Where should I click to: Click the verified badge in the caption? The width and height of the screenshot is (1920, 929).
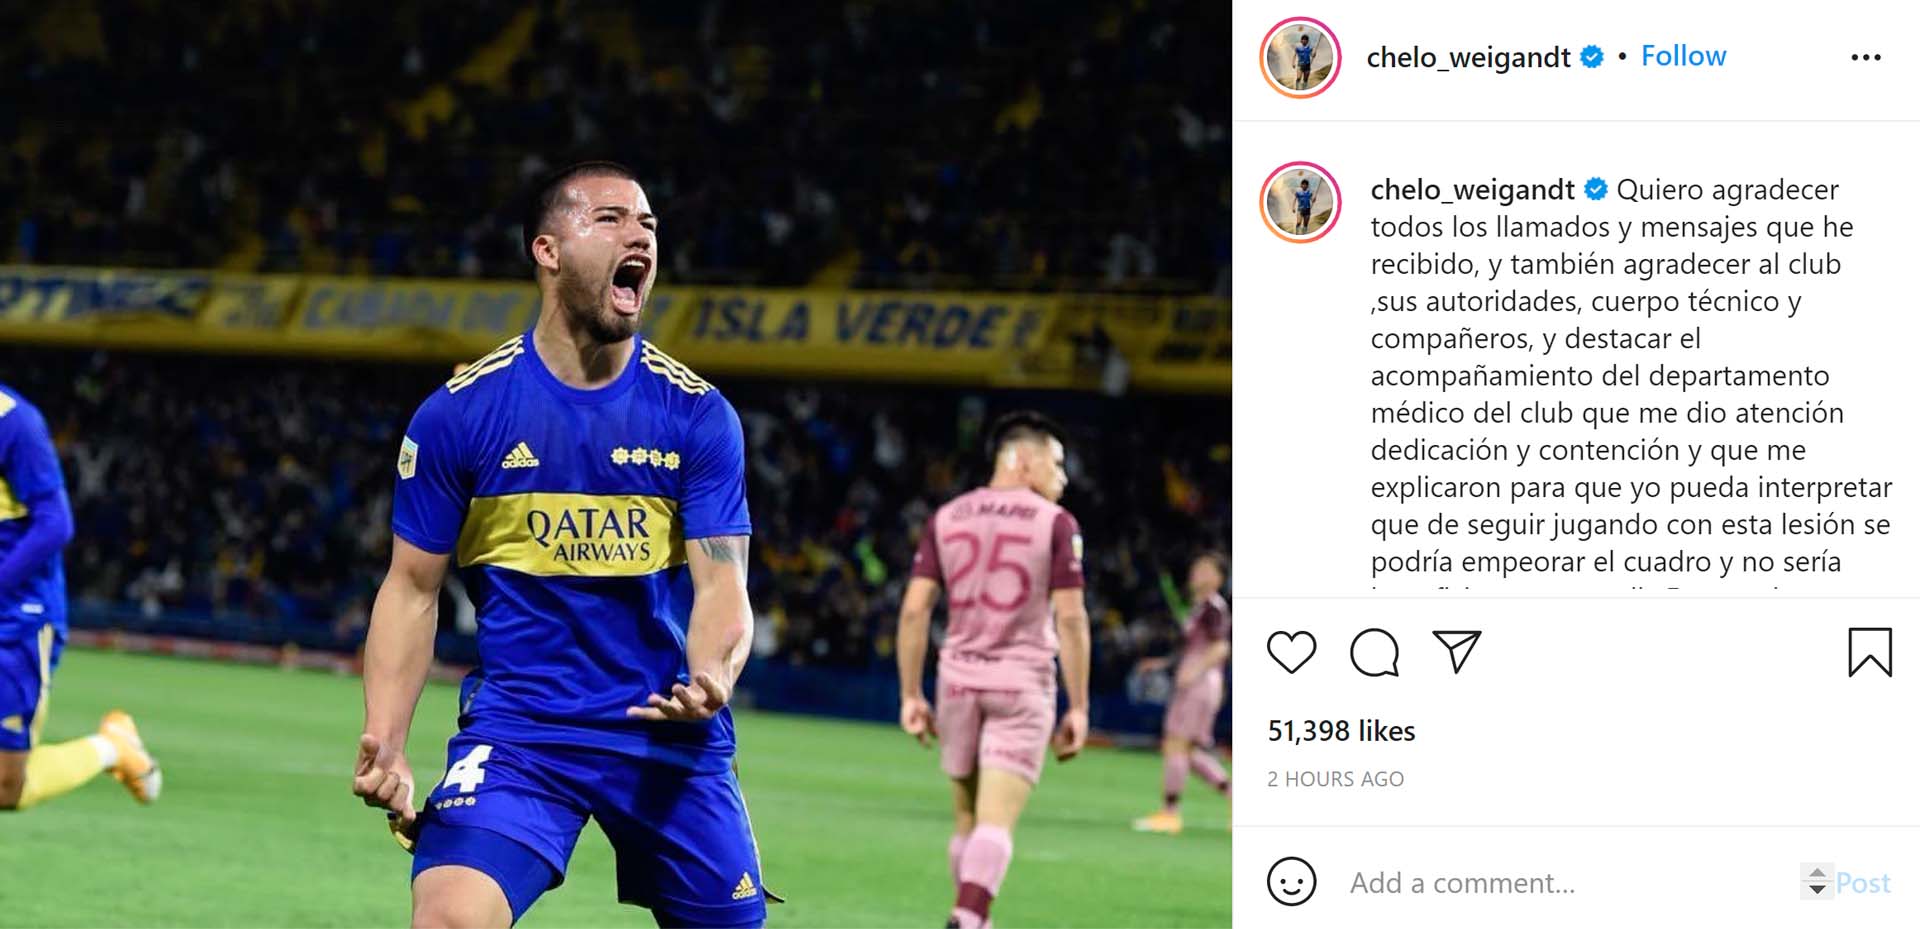click(1596, 189)
